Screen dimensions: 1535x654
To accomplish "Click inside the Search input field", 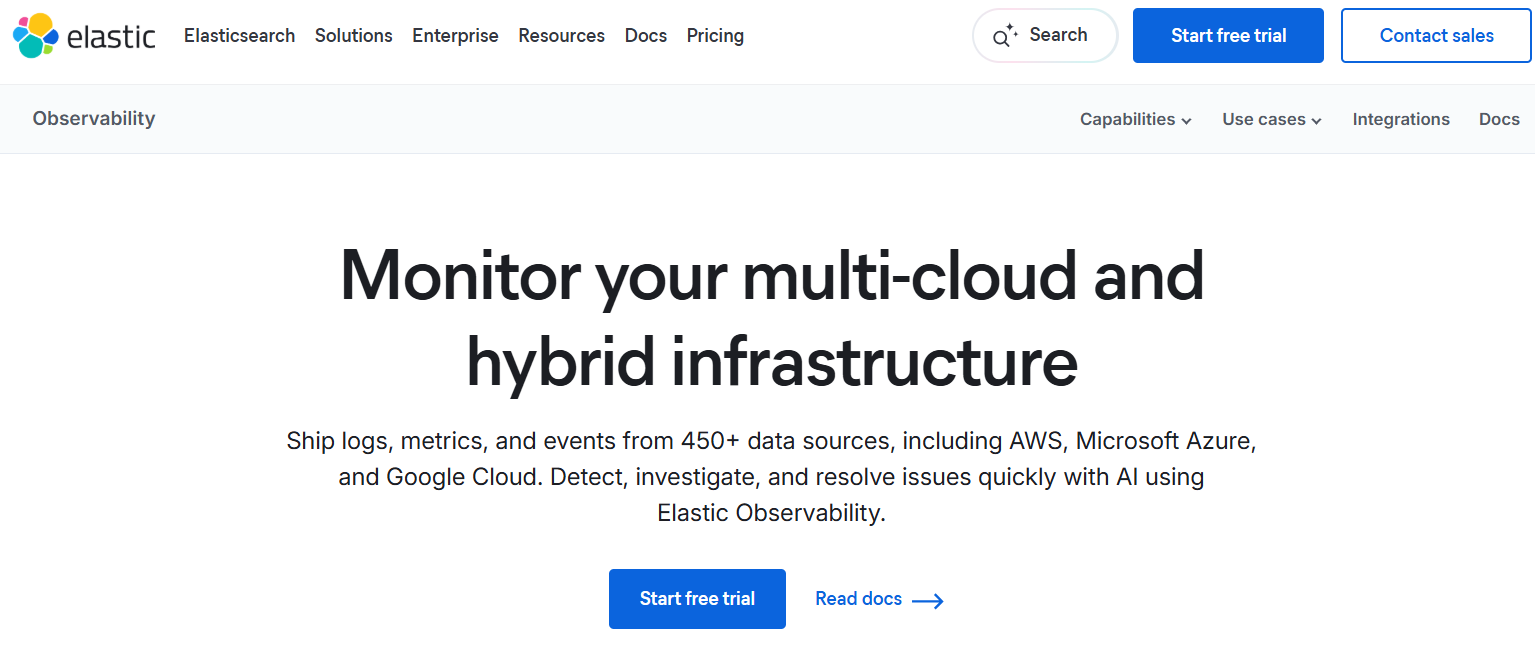I will [x=1057, y=35].
